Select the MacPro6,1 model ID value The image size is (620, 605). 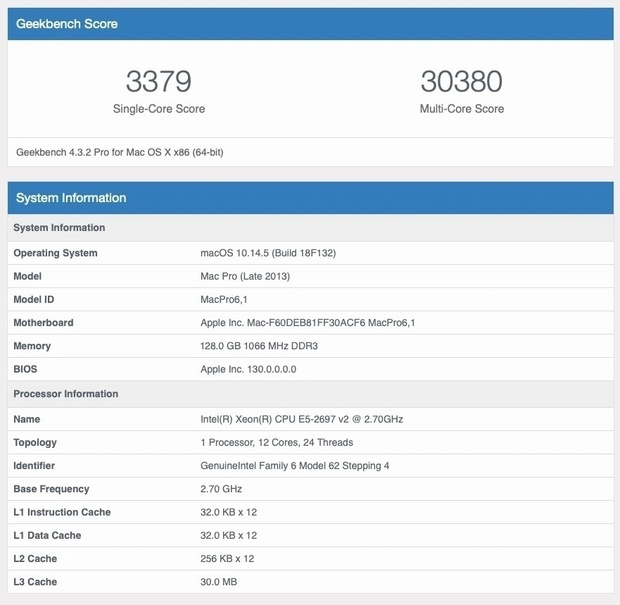224,299
